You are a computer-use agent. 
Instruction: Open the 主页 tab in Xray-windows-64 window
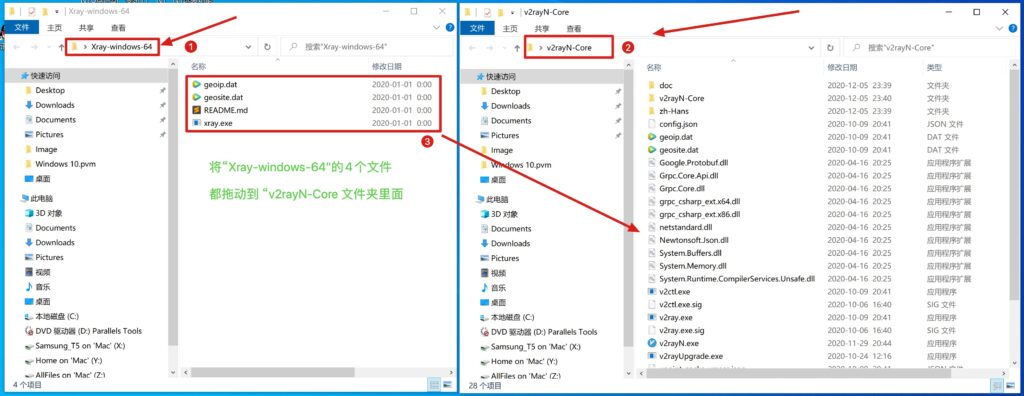[x=54, y=28]
